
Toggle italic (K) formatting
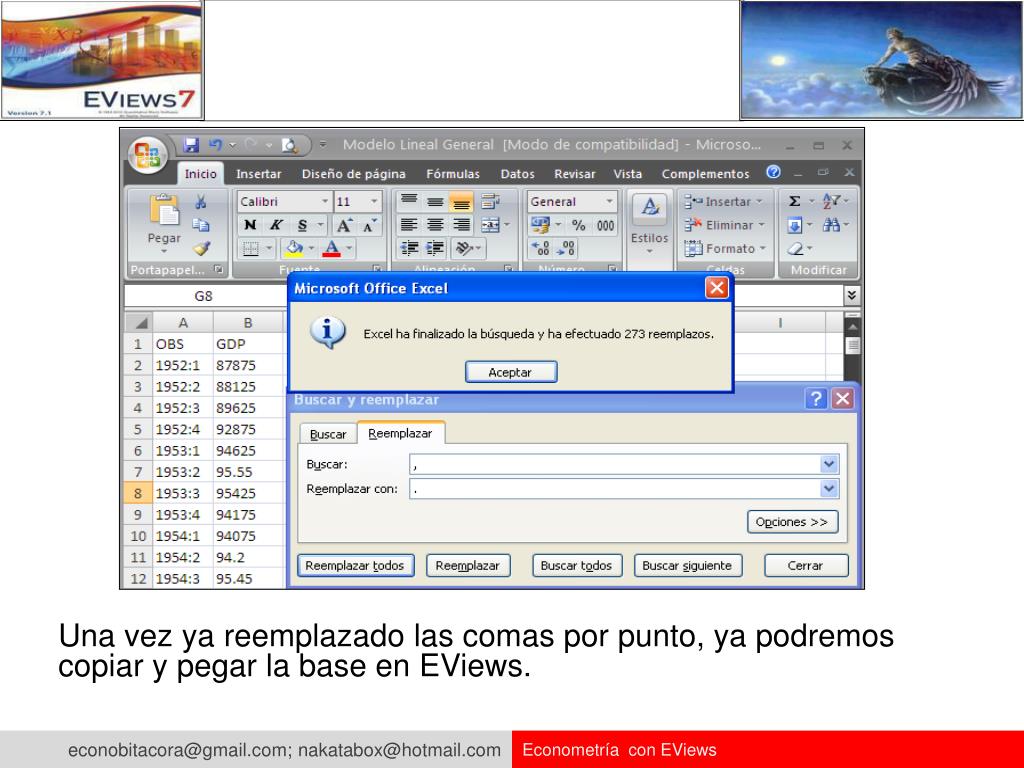[276, 225]
